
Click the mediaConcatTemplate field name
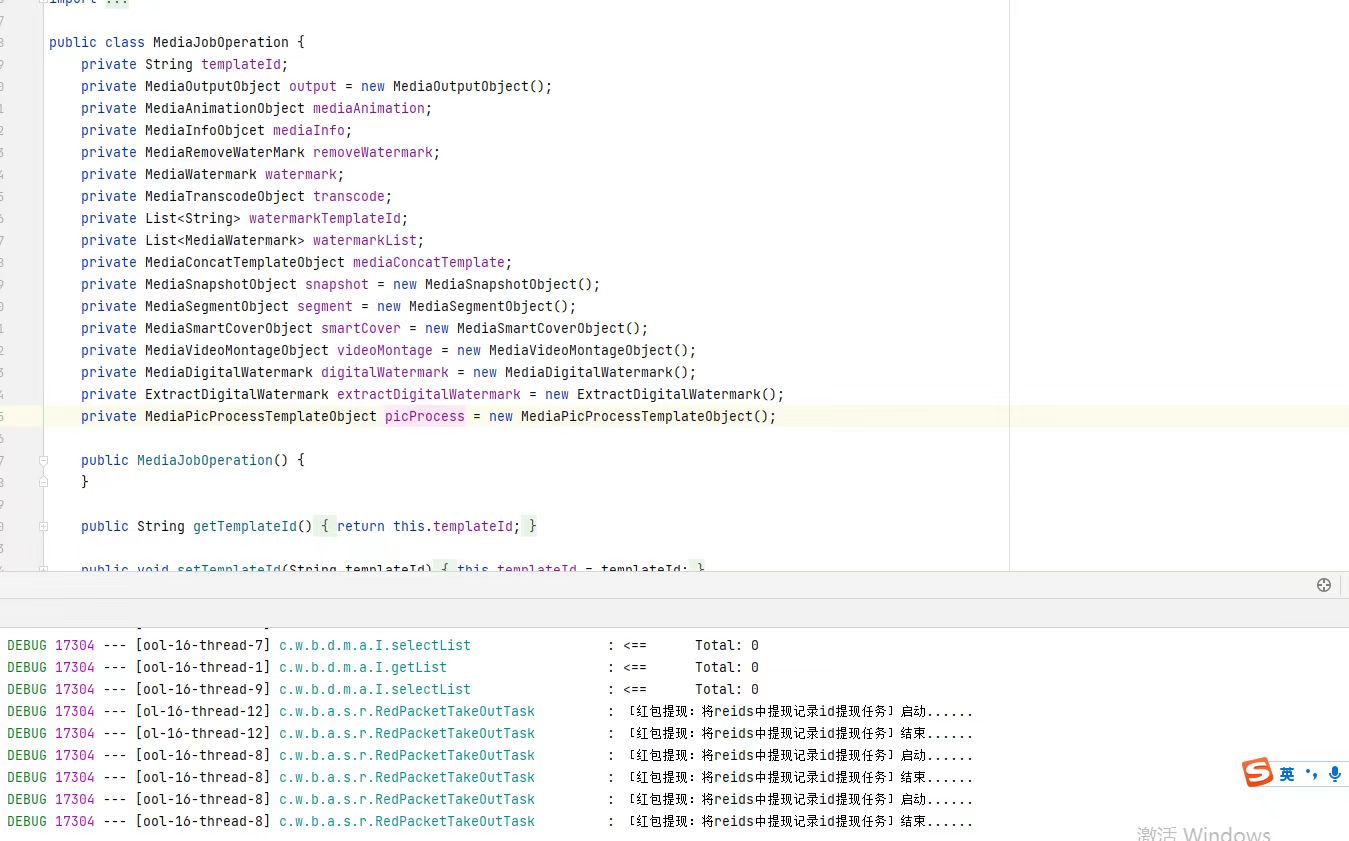click(428, 262)
